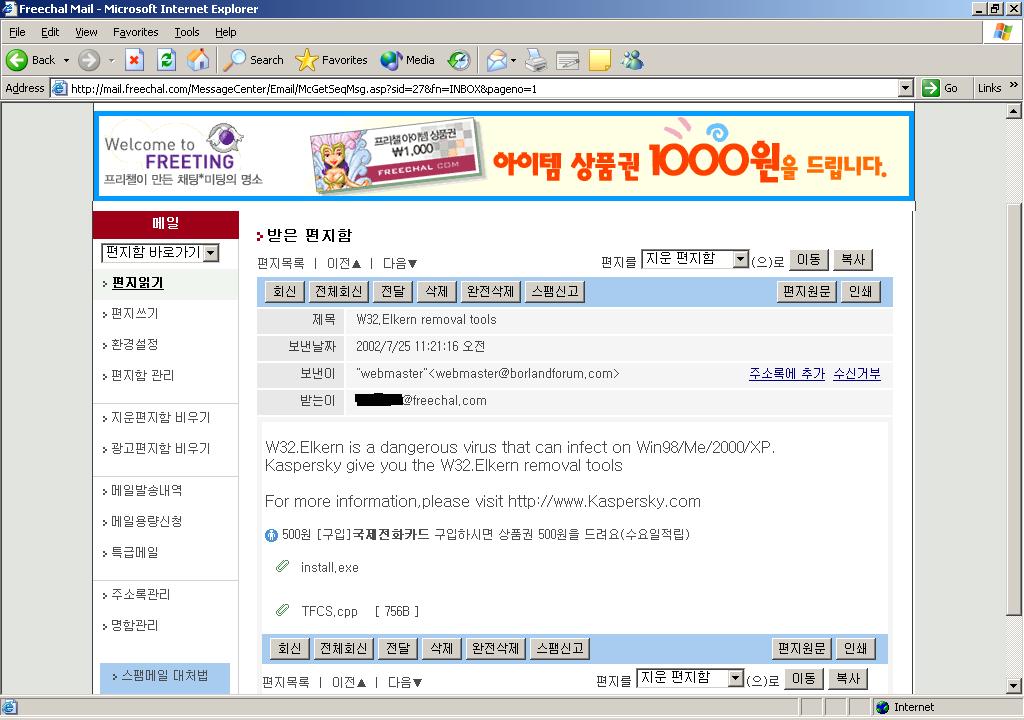Expand the Address bar dropdown arrow
Viewport: 1024px width, 720px height.
point(905,88)
